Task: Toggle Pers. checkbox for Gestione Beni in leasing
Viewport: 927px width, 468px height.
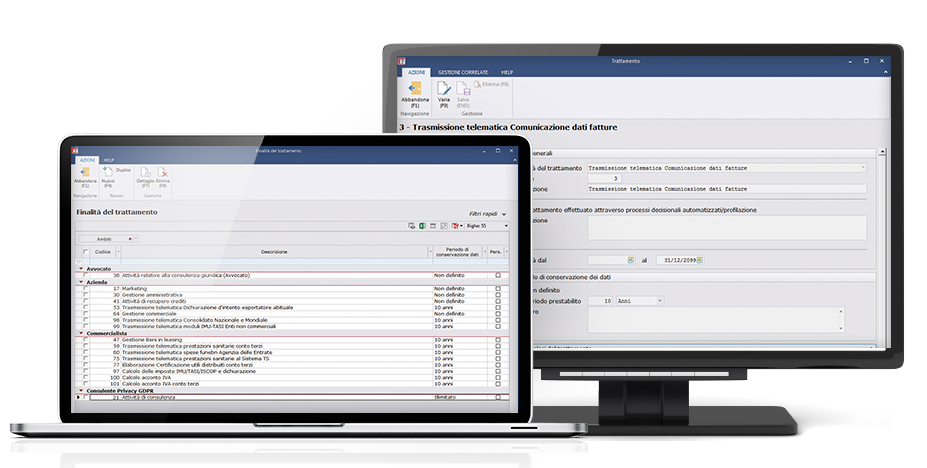Action: [498, 340]
